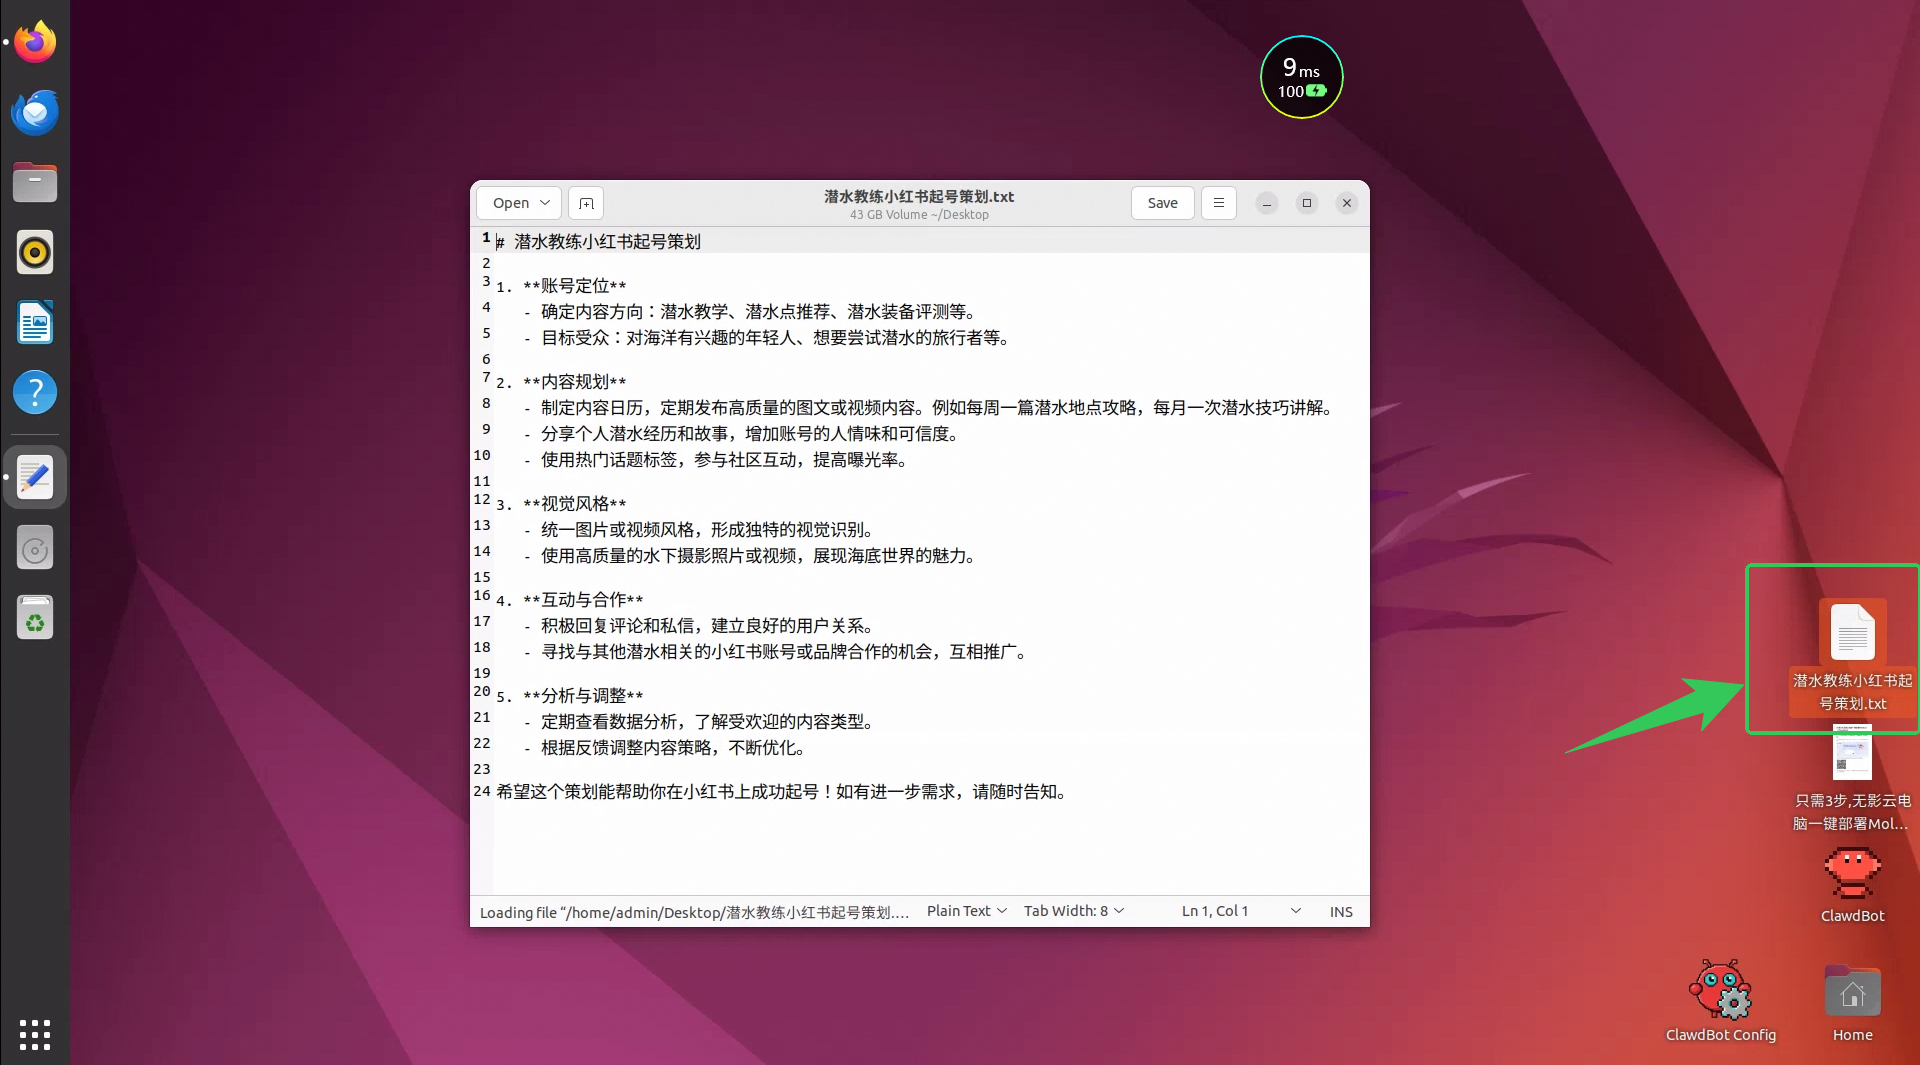Select the Home folder desktop icon
The height and width of the screenshot is (1065, 1920).
tap(1852, 1004)
